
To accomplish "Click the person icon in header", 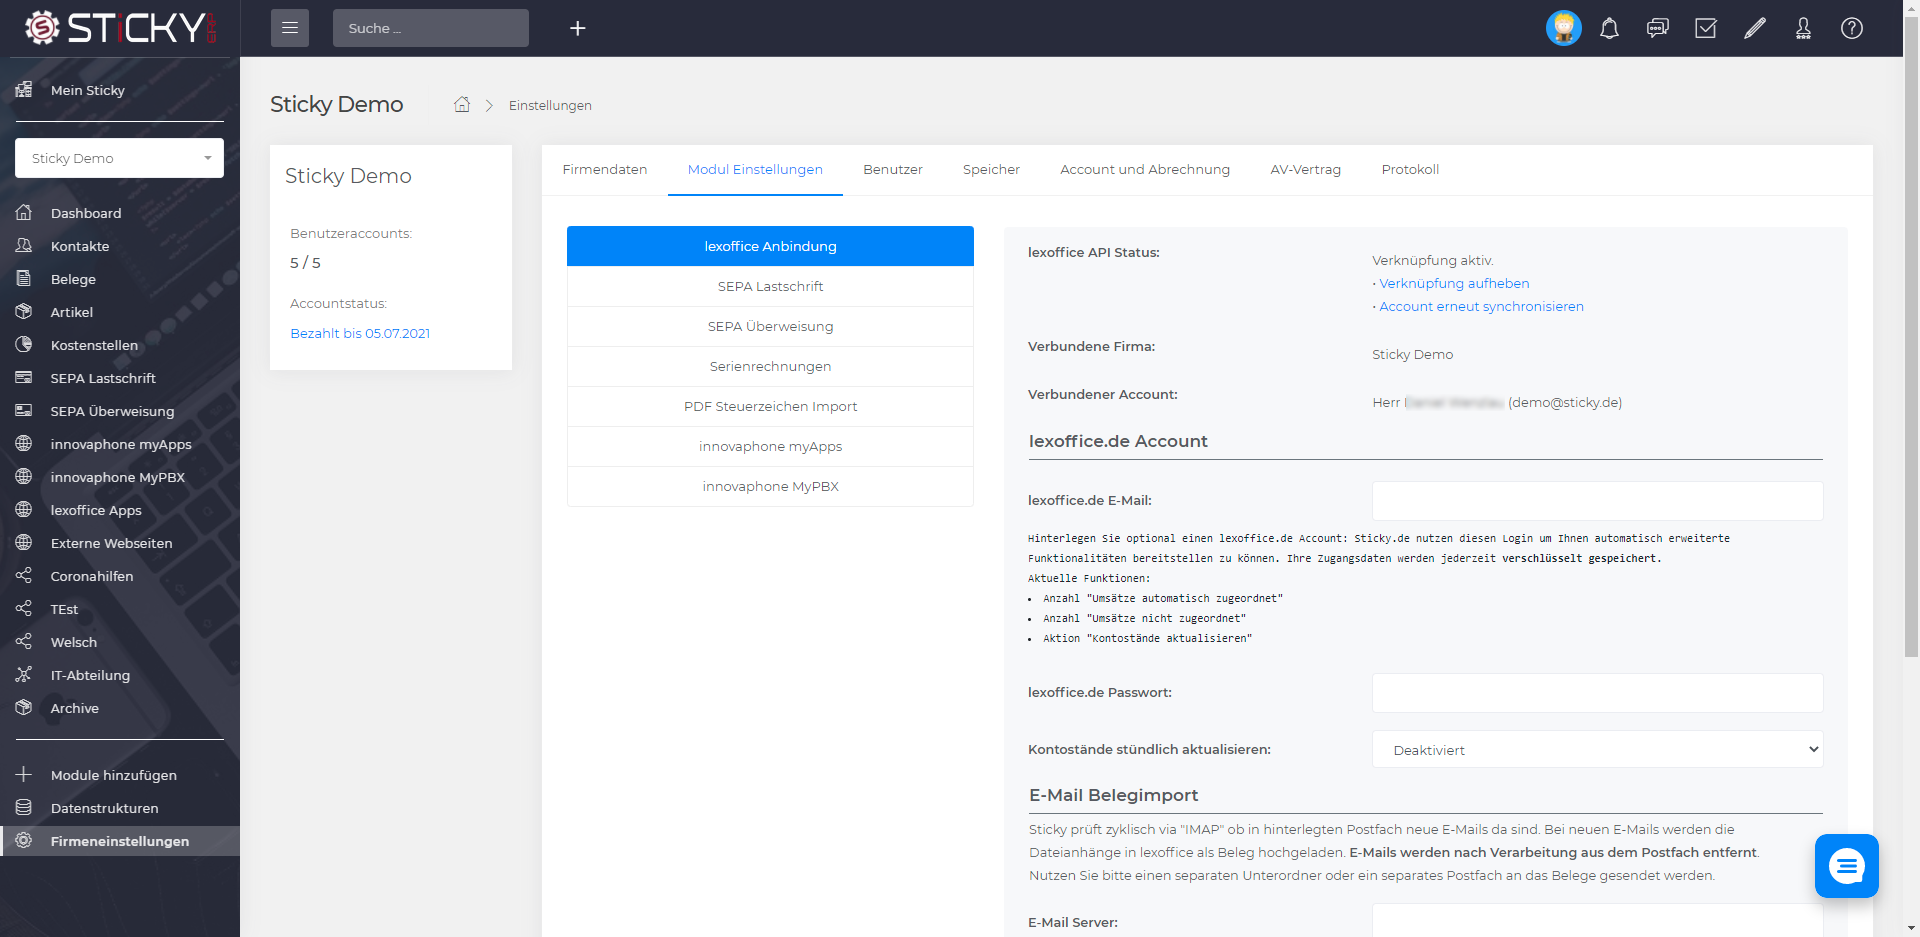I will point(1803,28).
